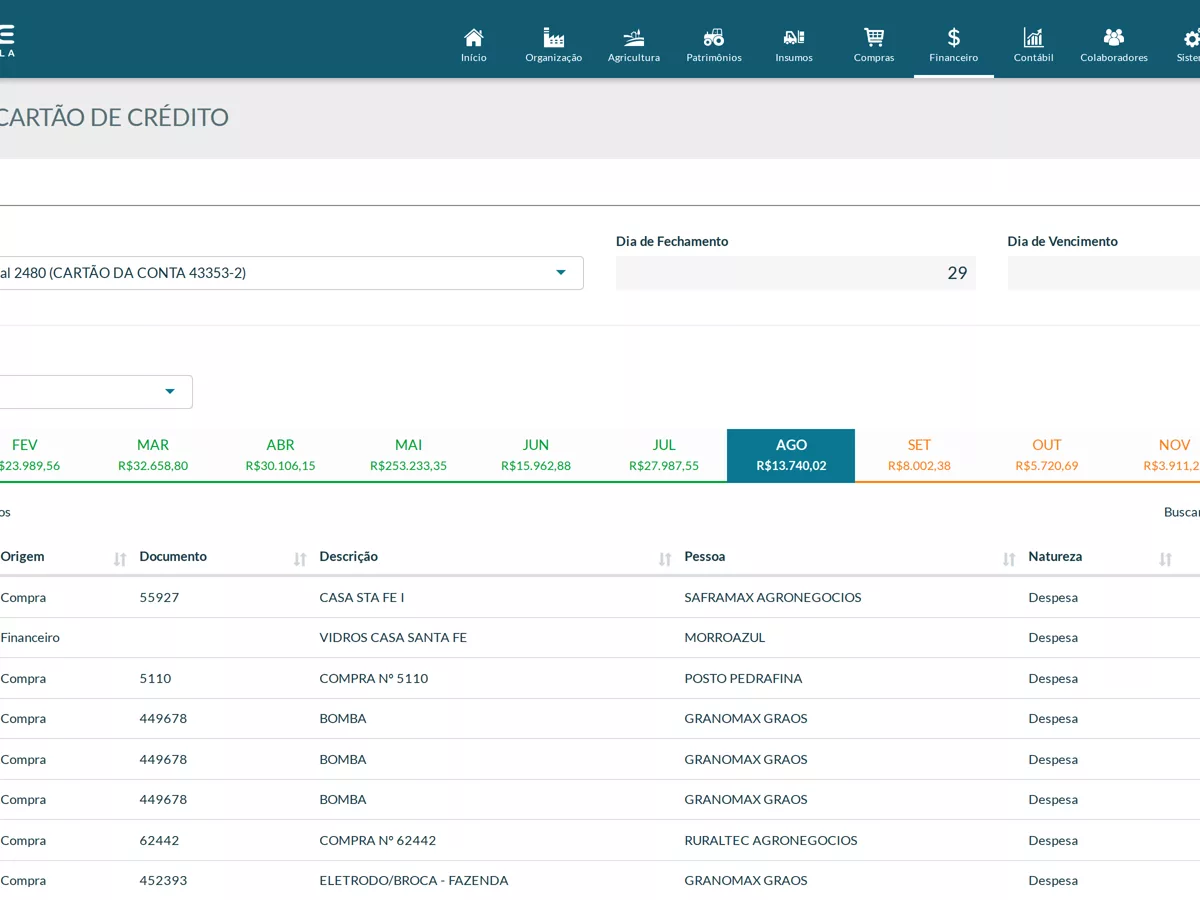The width and height of the screenshot is (1200, 900).
Task: Click the Dia de Fechamento field
Action: pyautogui.click(x=796, y=273)
